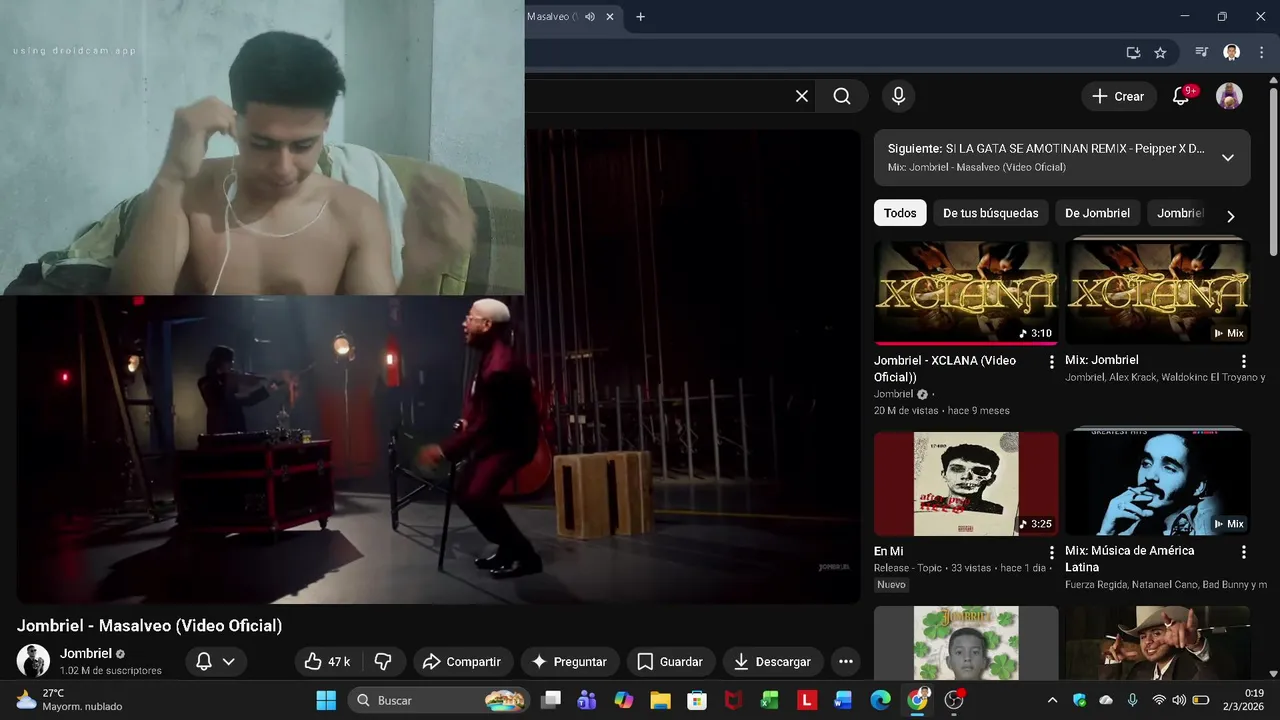Select the Todos filter chip
This screenshot has width=1280, height=720.
(x=900, y=213)
